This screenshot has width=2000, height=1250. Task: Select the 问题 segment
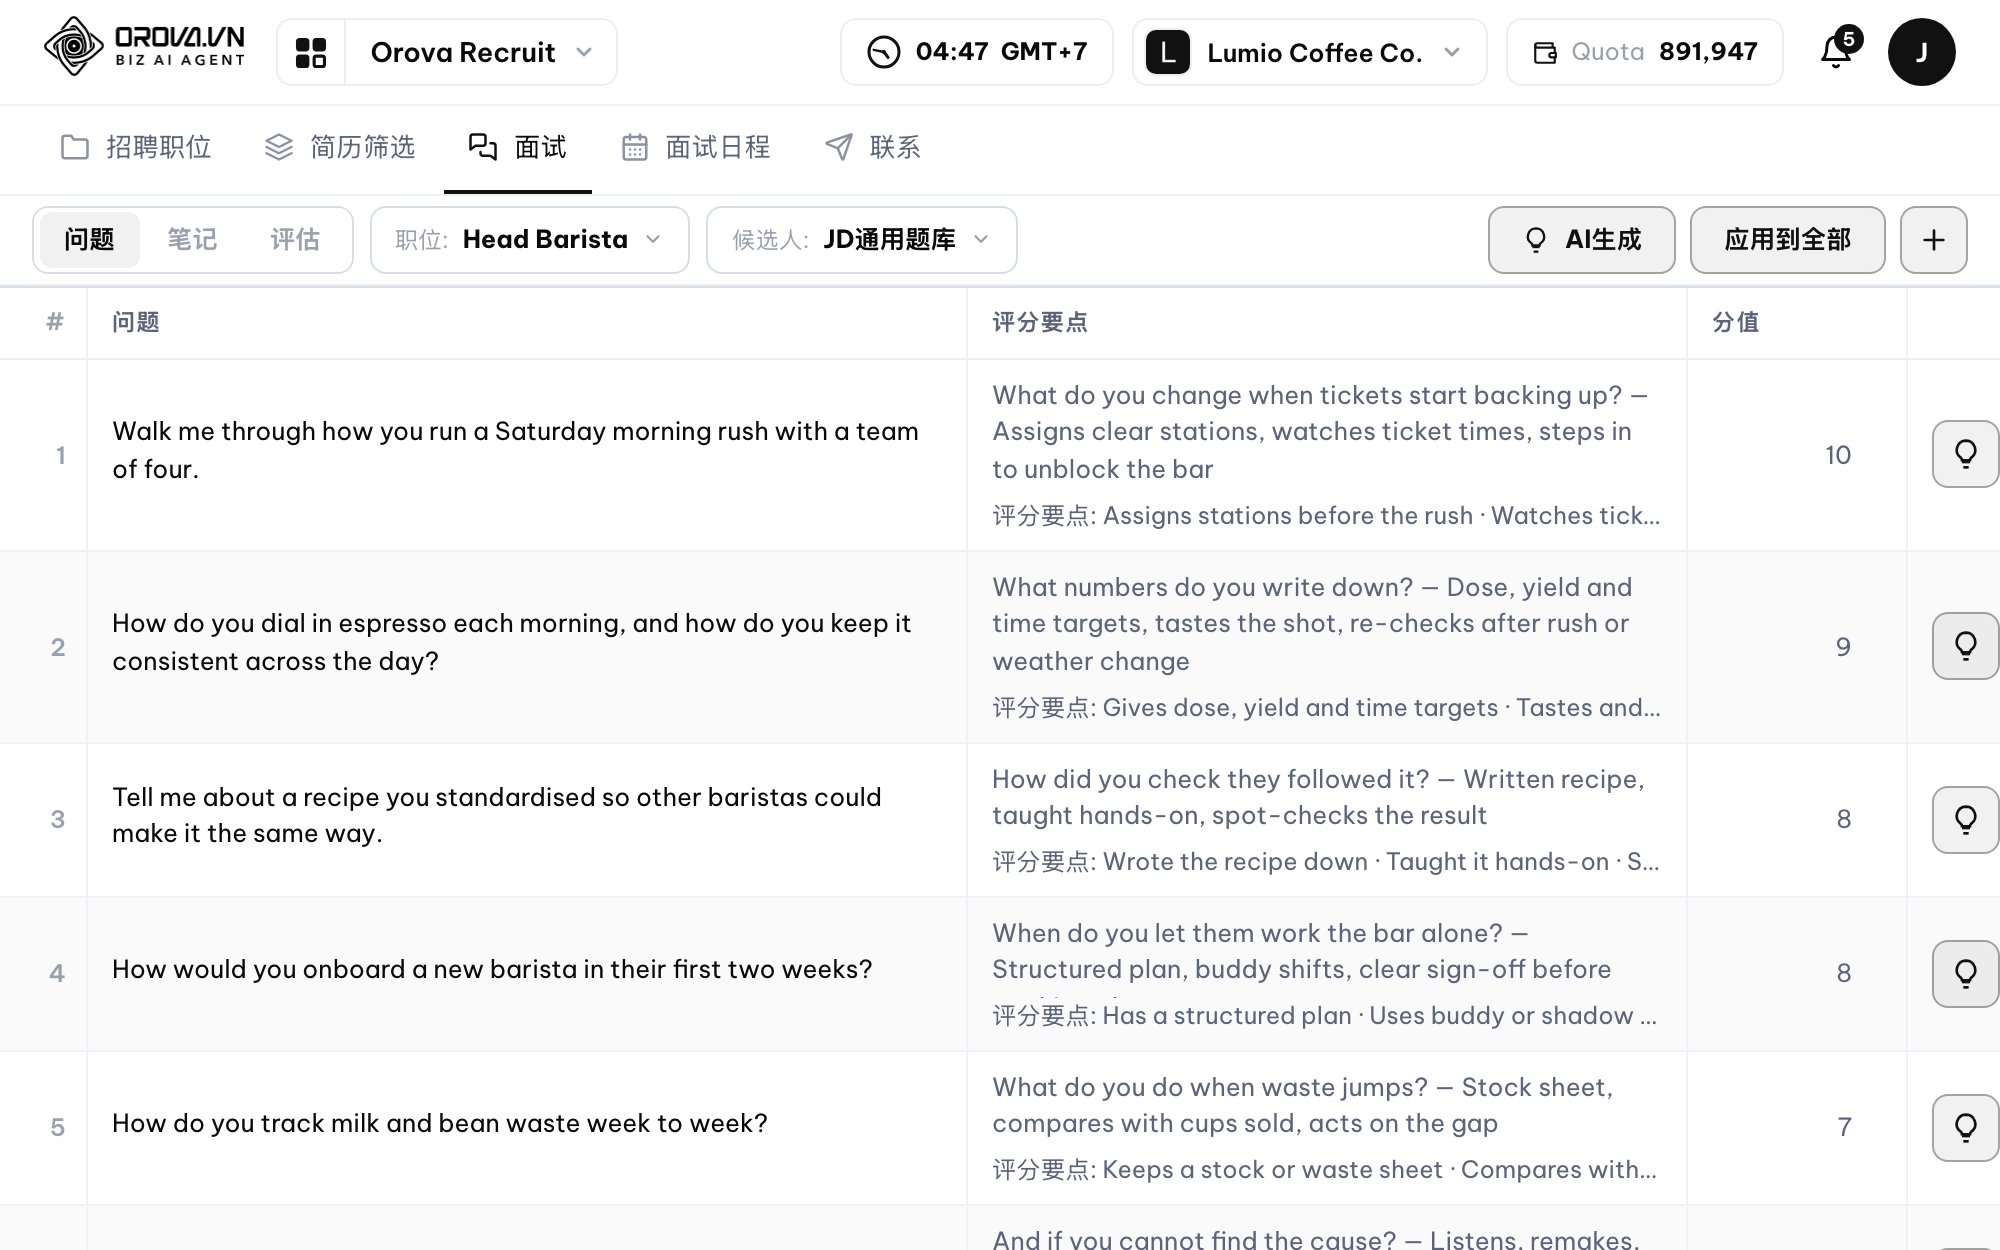(89, 240)
